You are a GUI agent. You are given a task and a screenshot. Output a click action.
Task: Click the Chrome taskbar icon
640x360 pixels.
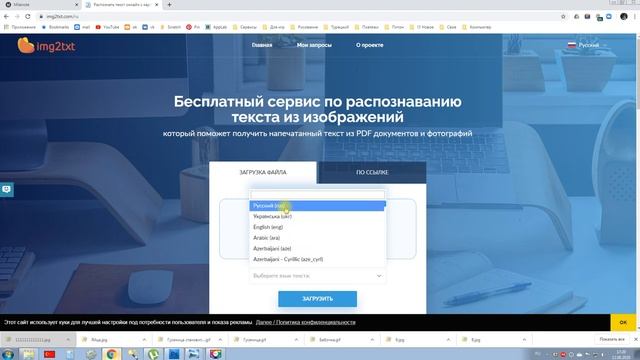pos(112,354)
